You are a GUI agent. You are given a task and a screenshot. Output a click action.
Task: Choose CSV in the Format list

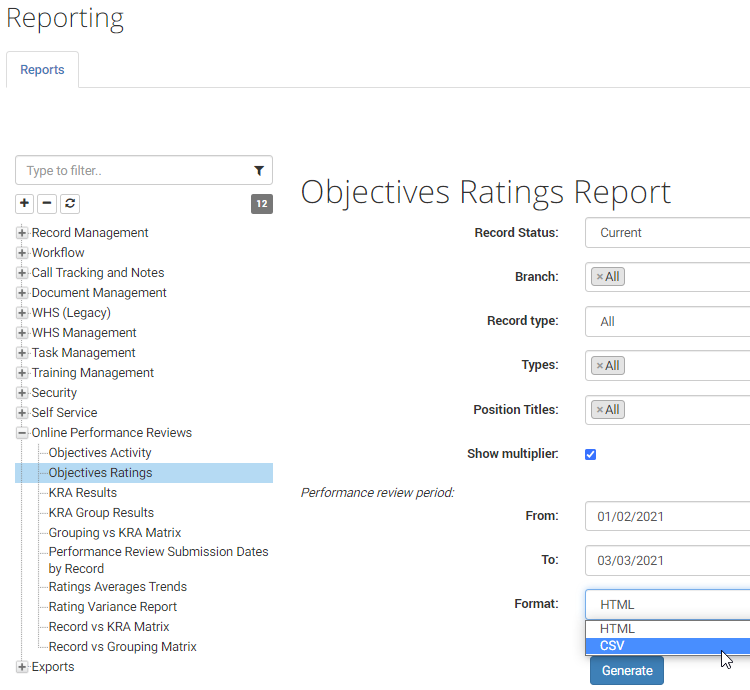[668, 646]
